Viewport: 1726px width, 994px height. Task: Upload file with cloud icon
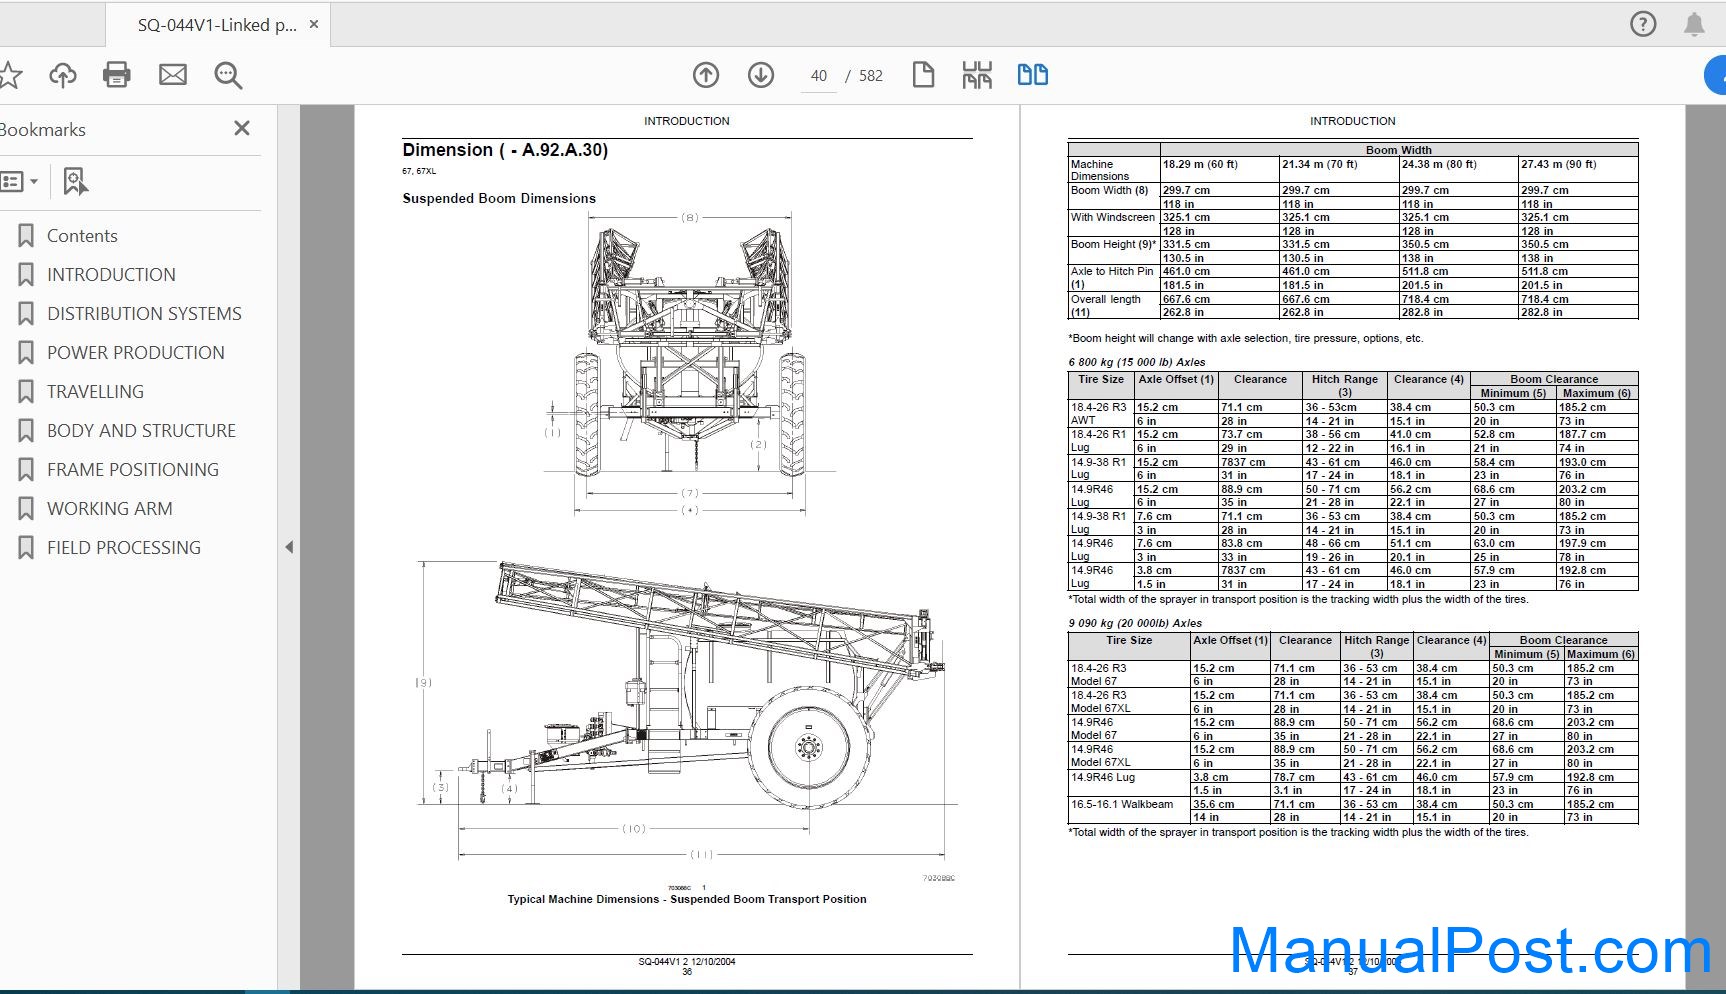coord(63,75)
